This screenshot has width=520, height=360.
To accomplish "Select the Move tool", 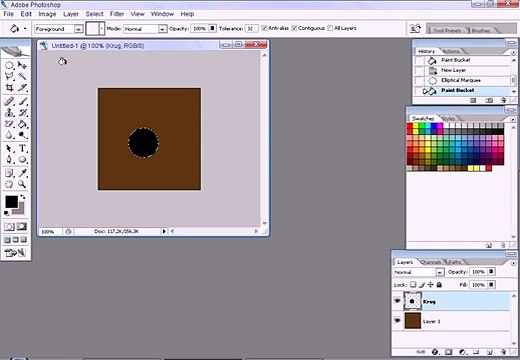I will [x=22, y=65].
